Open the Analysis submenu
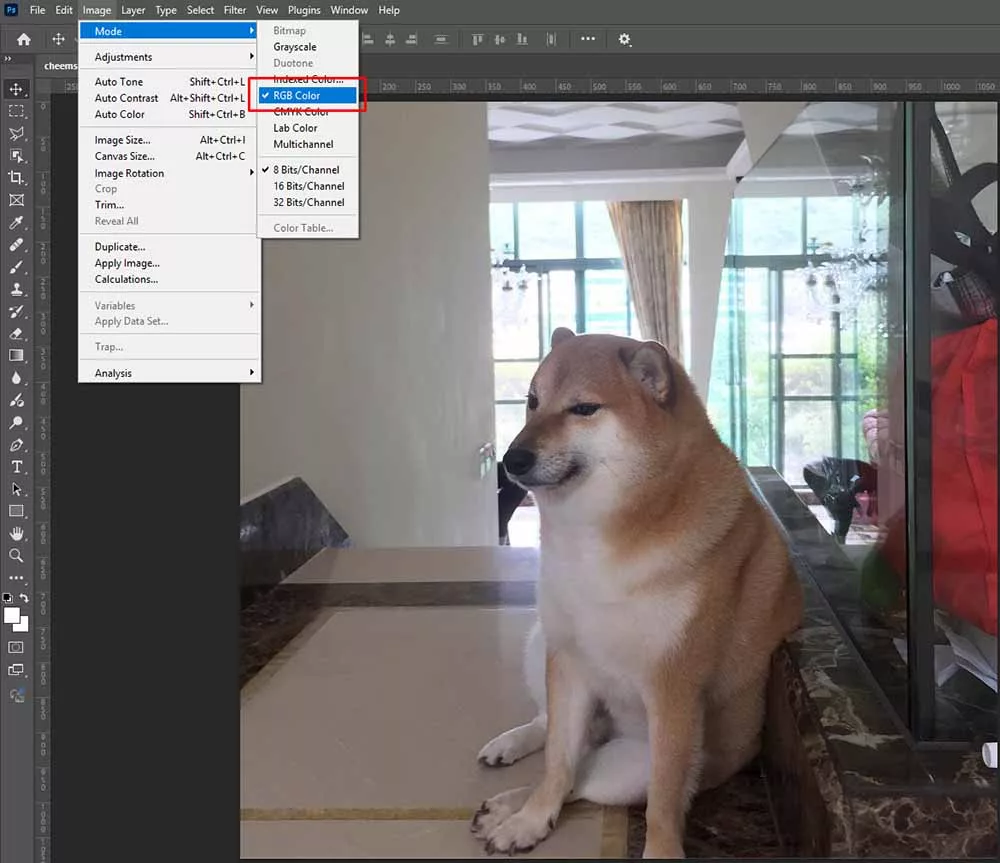Image resolution: width=1000 pixels, height=863 pixels. pyautogui.click(x=112, y=372)
